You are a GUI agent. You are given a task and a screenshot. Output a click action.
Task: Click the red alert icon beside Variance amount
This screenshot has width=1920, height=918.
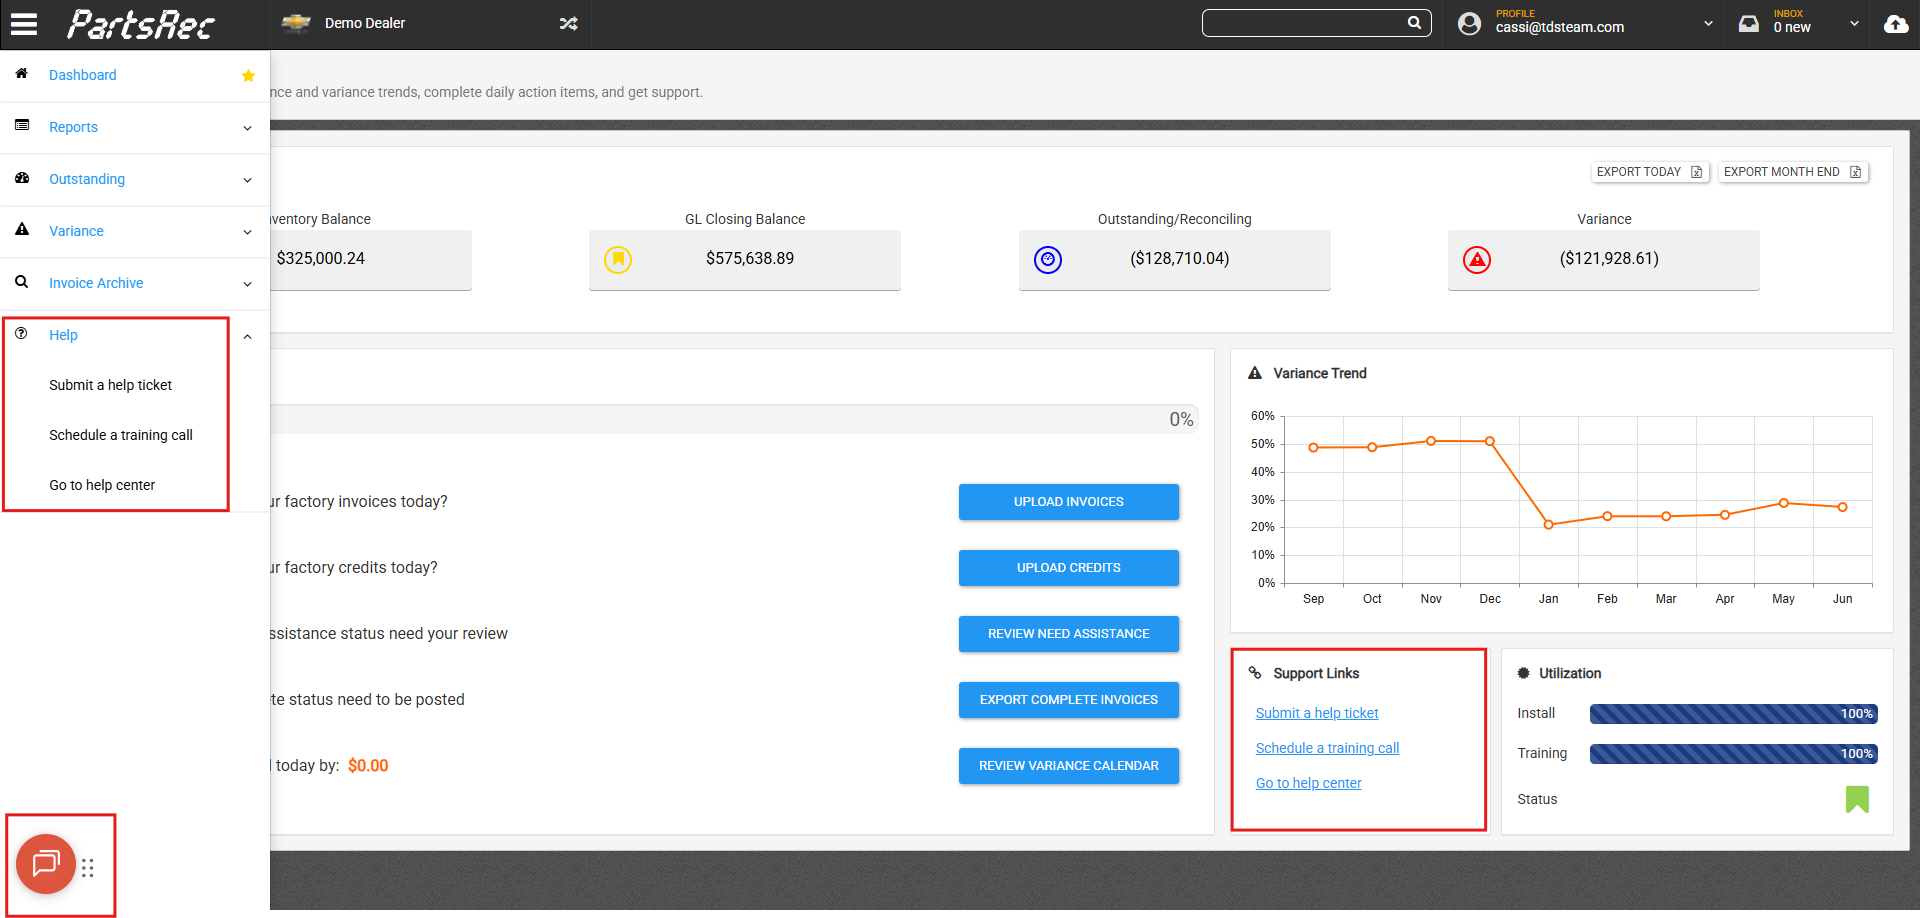tap(1477, 260)
